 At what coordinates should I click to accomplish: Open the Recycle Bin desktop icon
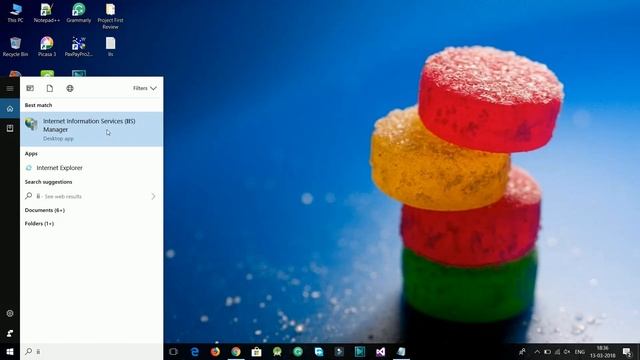[16, 47]
